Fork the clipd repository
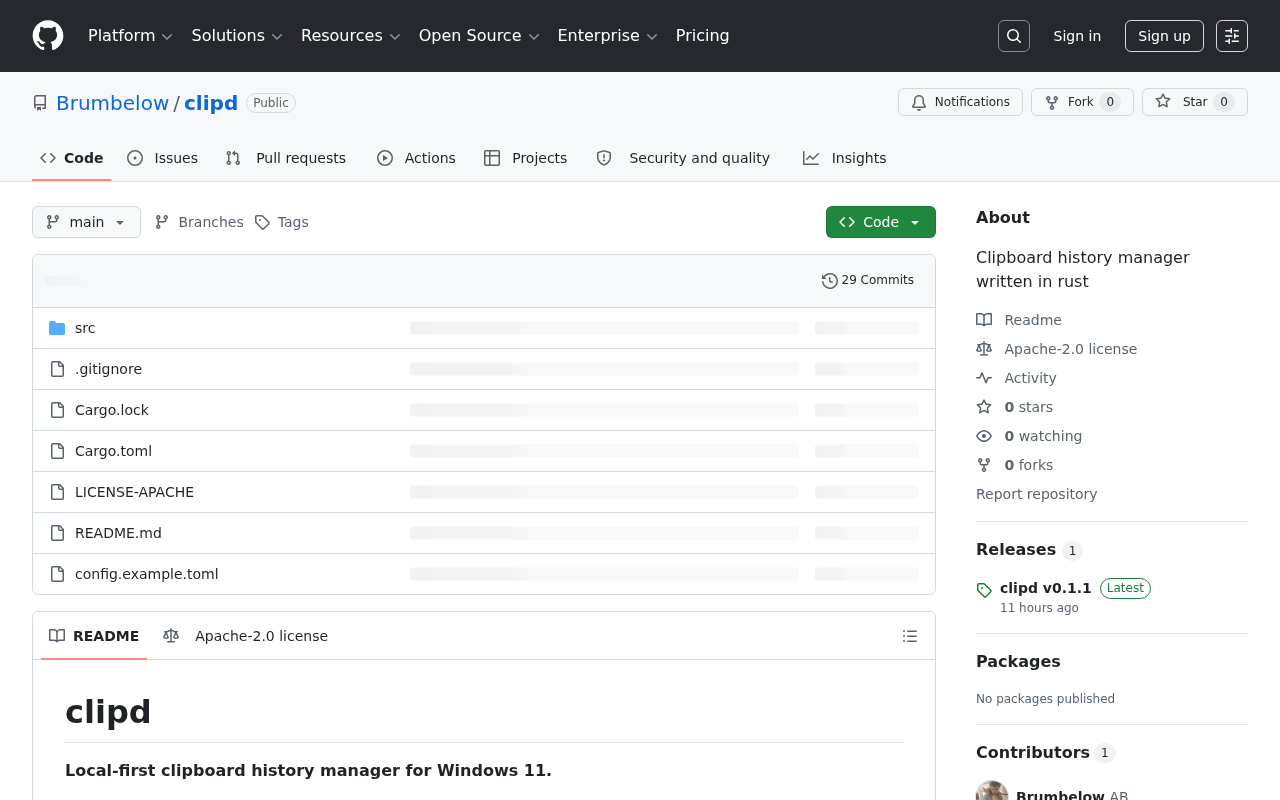 click(x=1082, y=102)
